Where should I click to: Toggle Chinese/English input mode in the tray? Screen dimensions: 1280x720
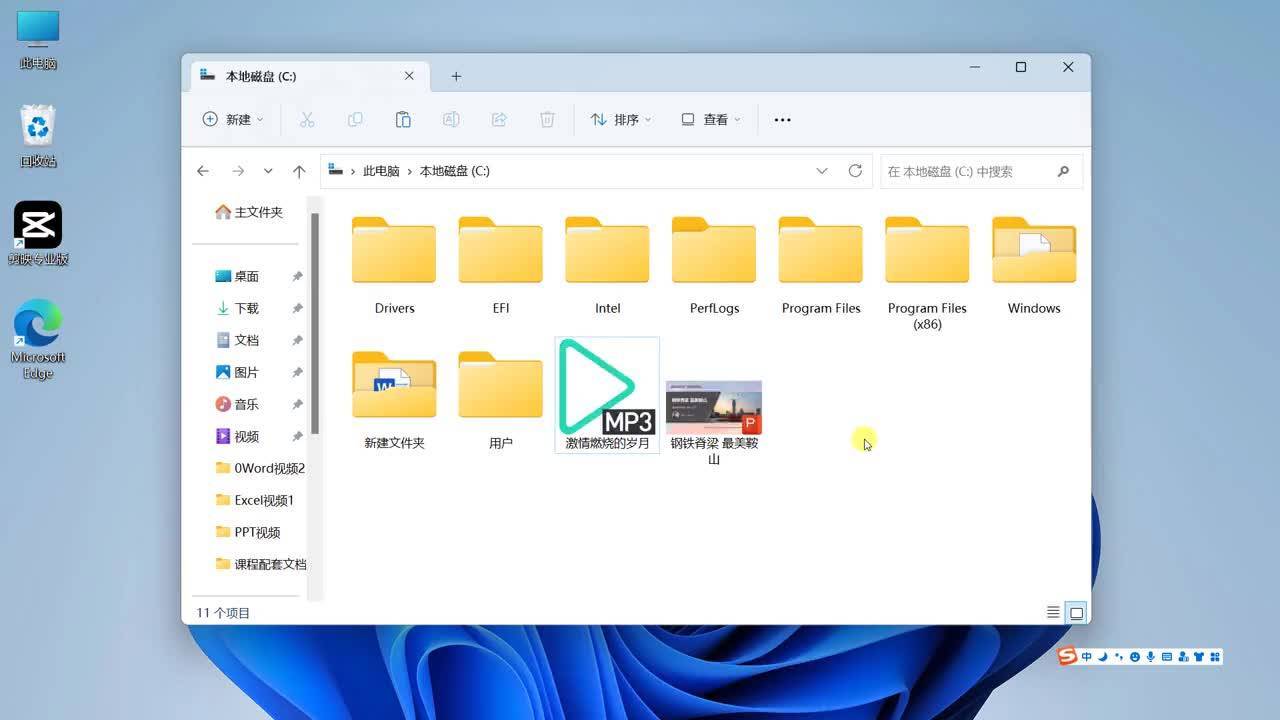click(x=1084, y=657)
